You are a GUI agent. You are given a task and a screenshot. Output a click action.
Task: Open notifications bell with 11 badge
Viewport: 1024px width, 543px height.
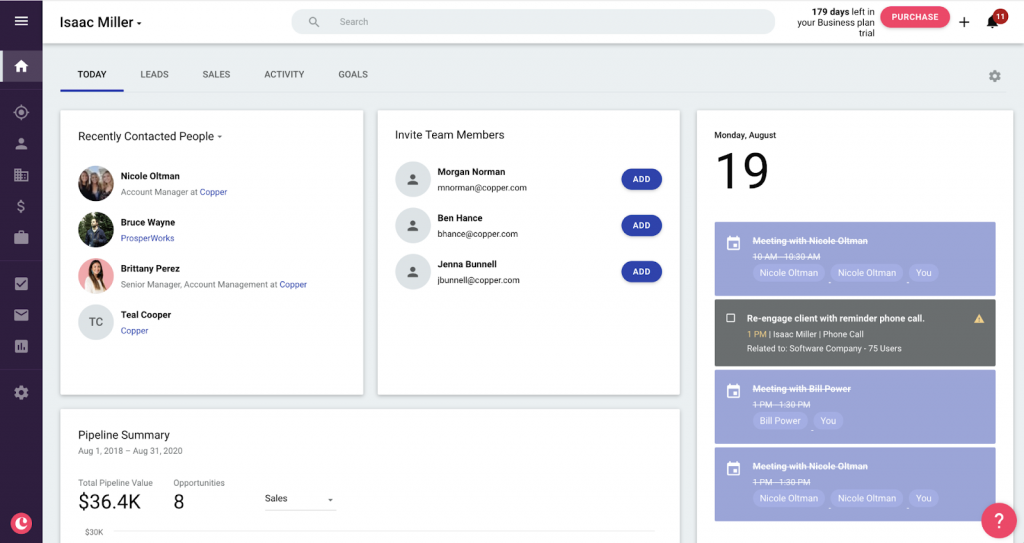993,21
